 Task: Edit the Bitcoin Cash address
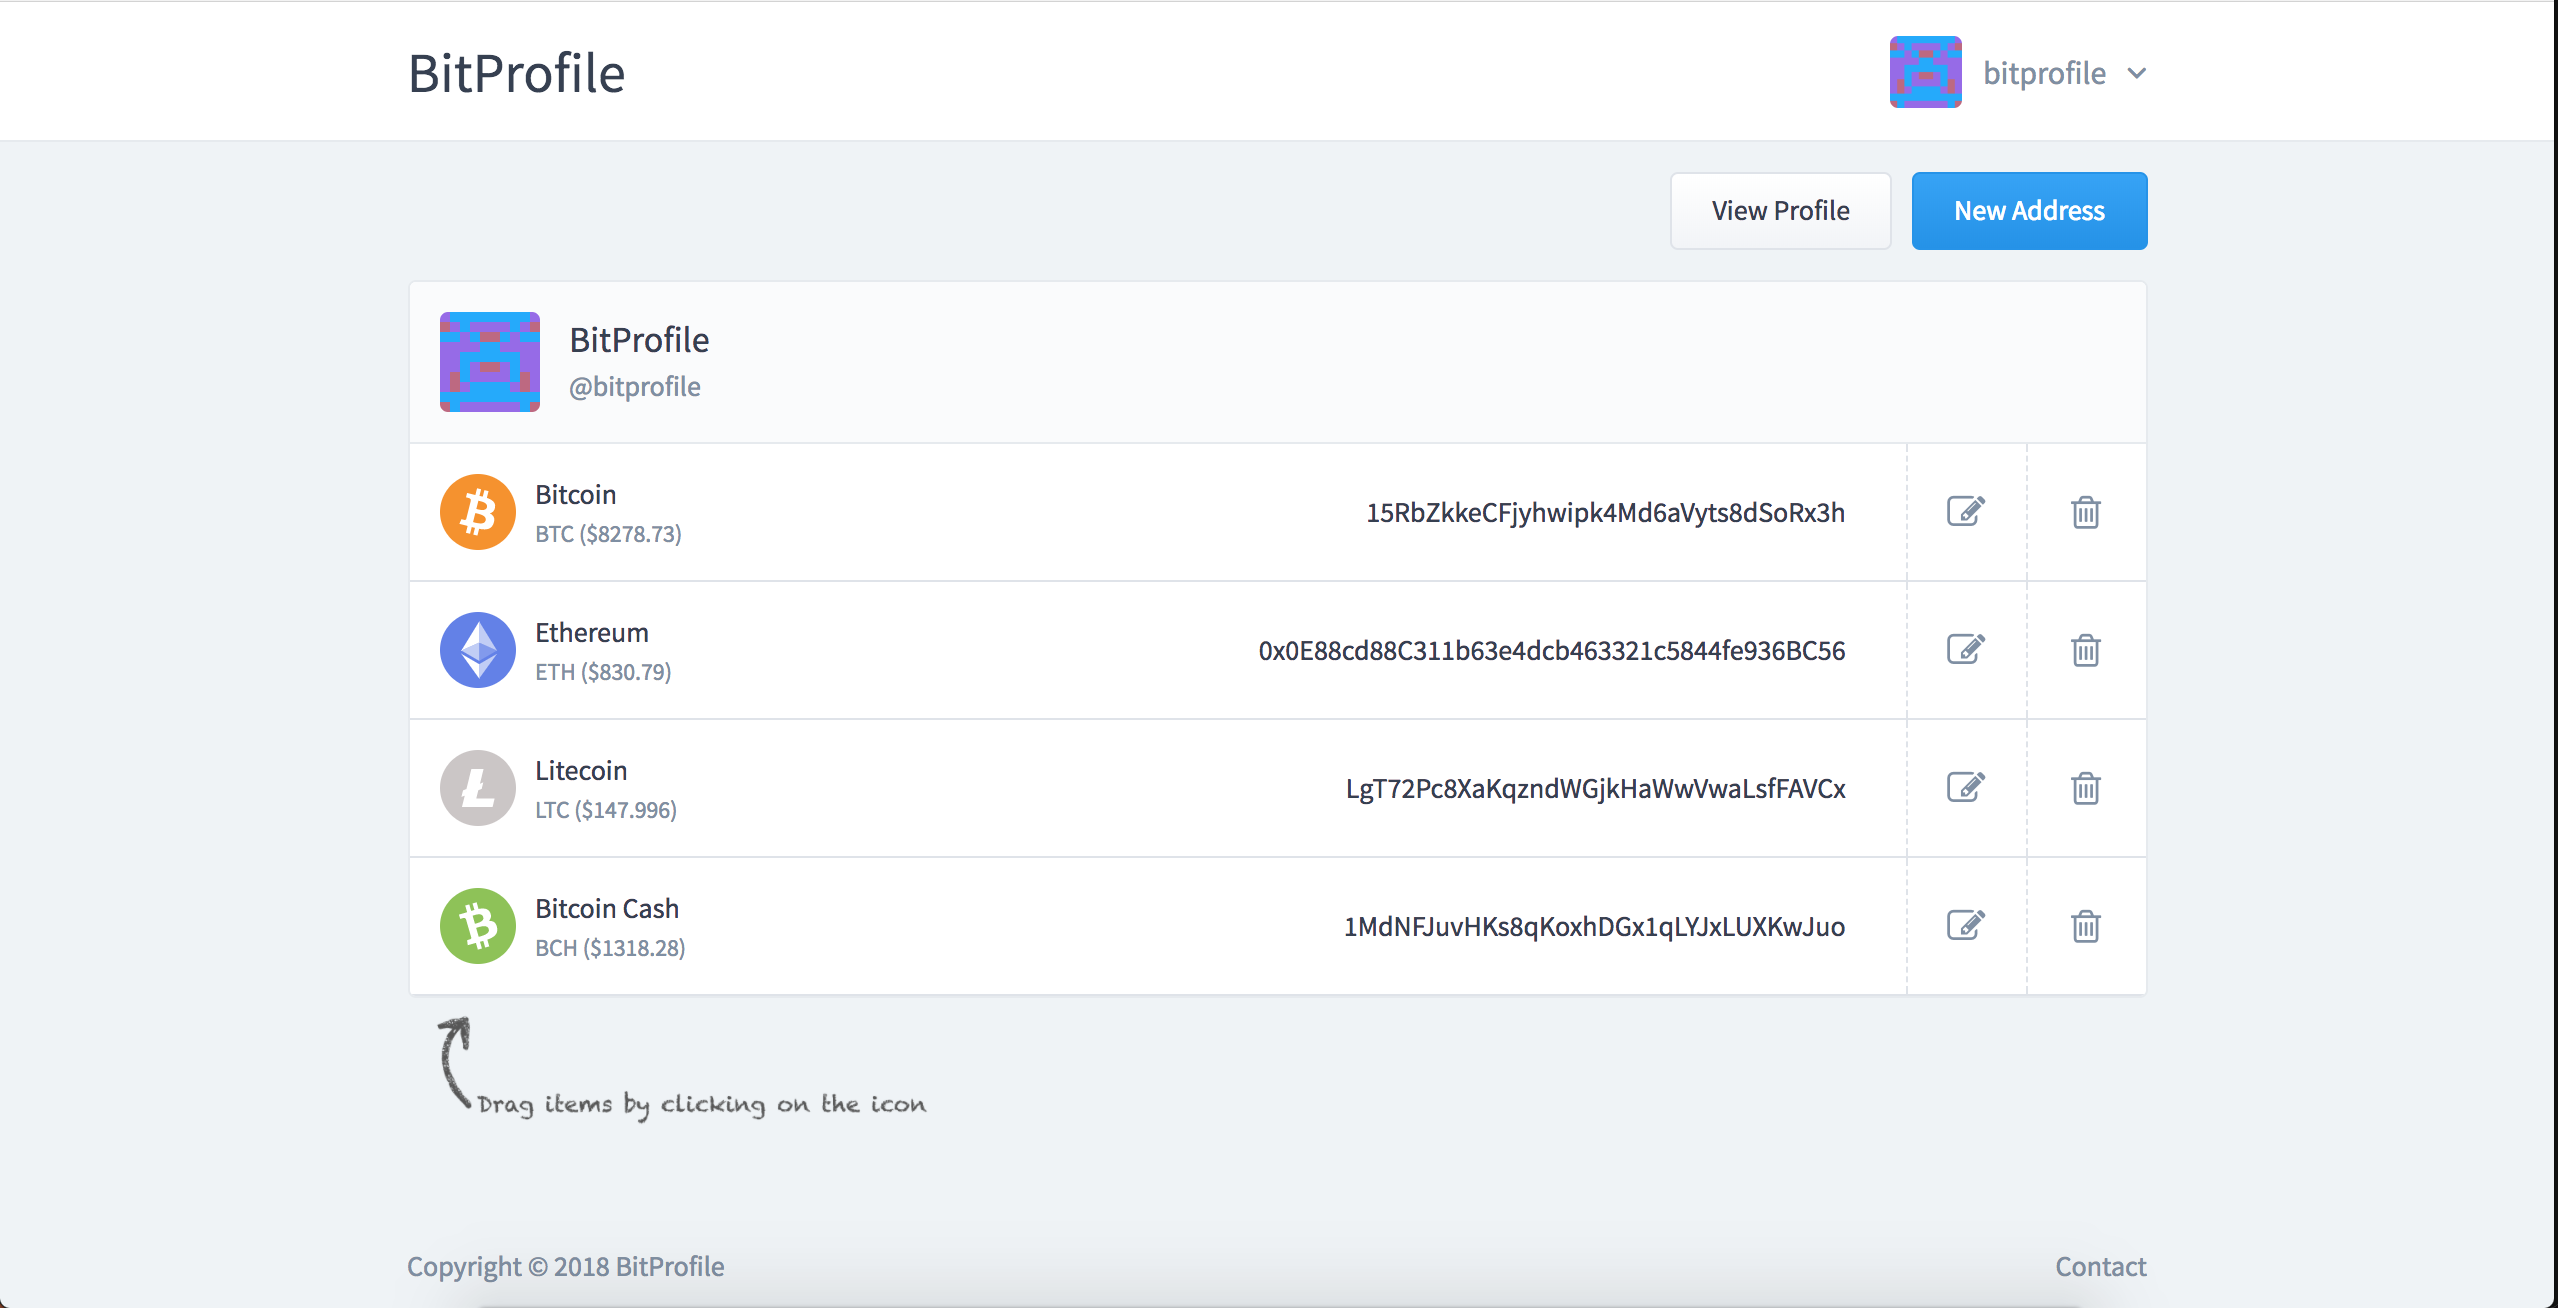(1965, 926)
